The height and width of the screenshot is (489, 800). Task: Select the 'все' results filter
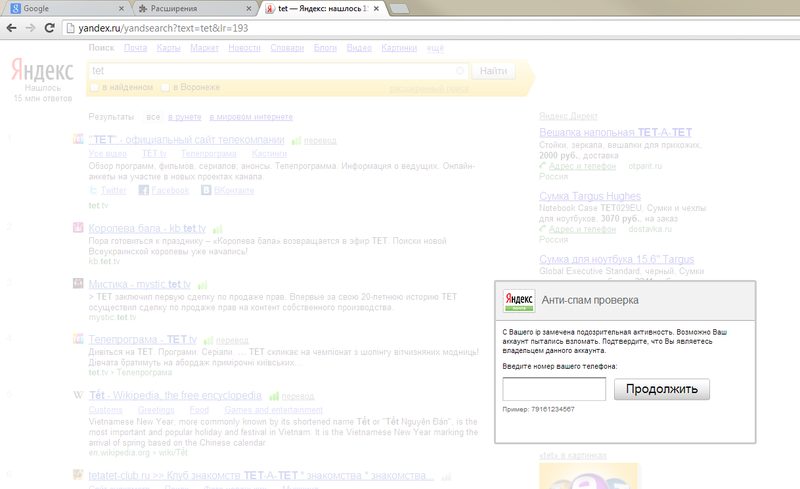coord(153,117)
